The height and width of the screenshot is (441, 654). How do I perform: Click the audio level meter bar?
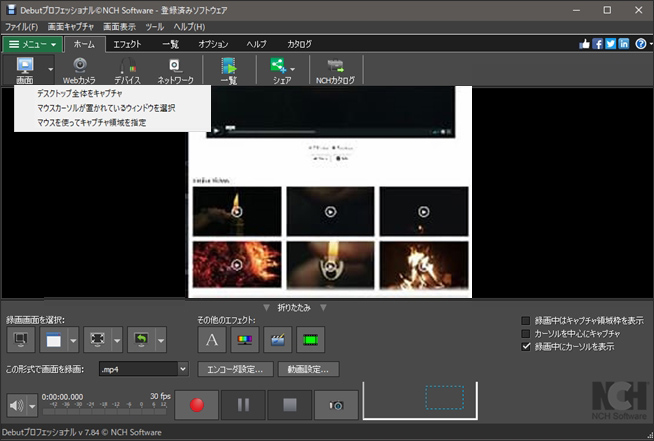(105, 411)
